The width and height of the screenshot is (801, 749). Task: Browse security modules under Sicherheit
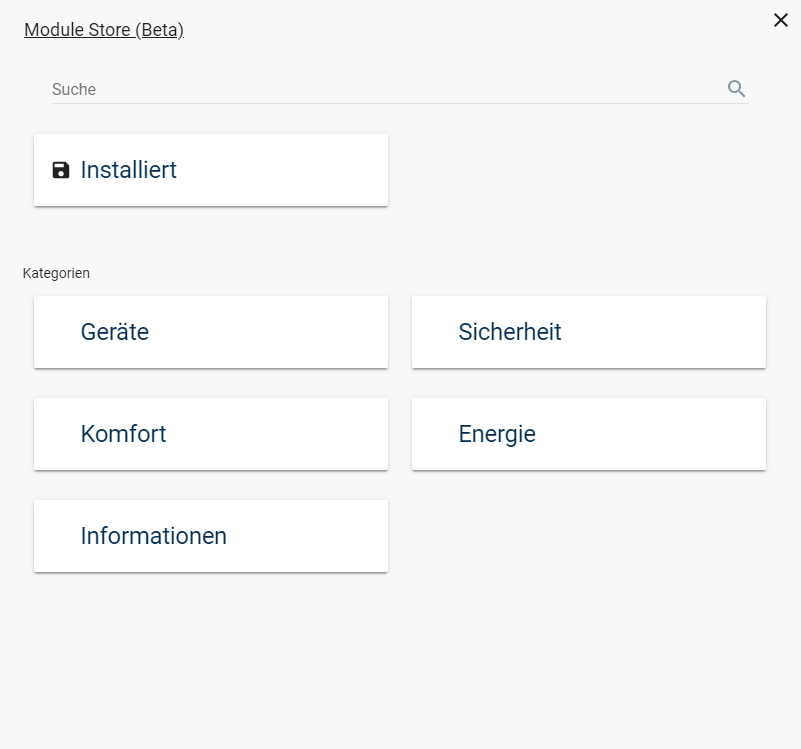pyautogui.click(x=588, y=331)
